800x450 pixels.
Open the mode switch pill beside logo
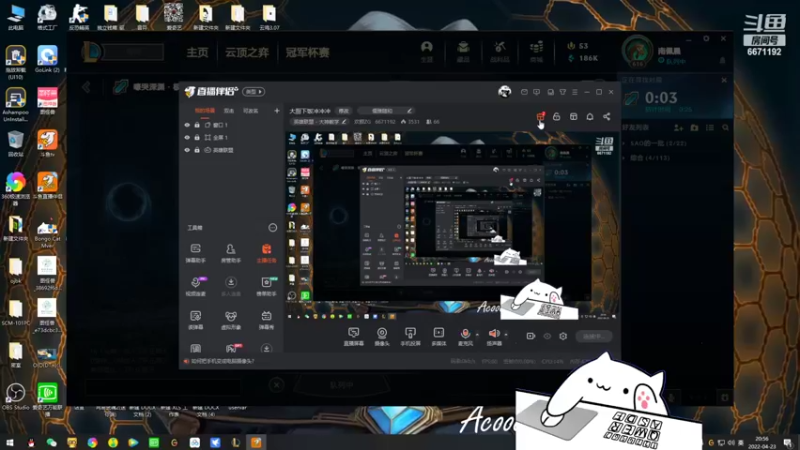pyautogui.click(x=254, y=92)
